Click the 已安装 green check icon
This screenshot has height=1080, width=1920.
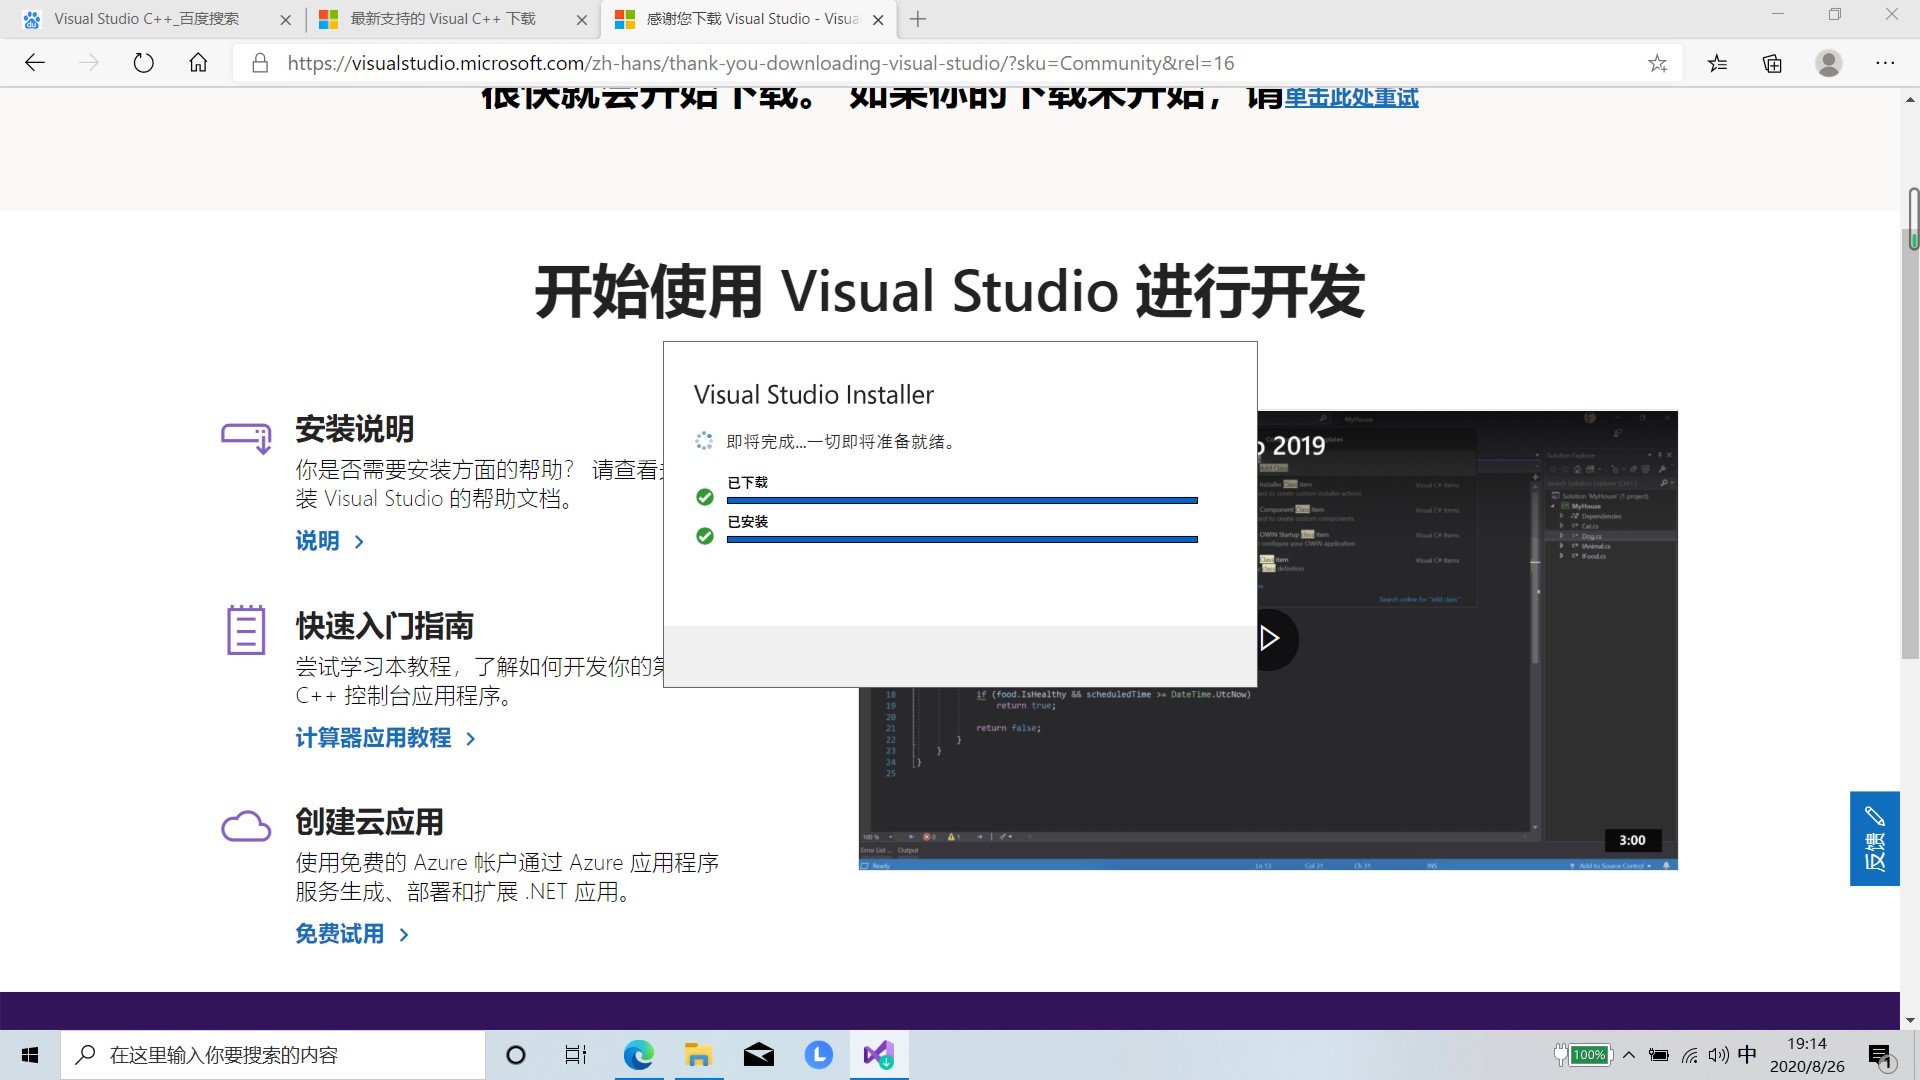click(x=705, y=536)
